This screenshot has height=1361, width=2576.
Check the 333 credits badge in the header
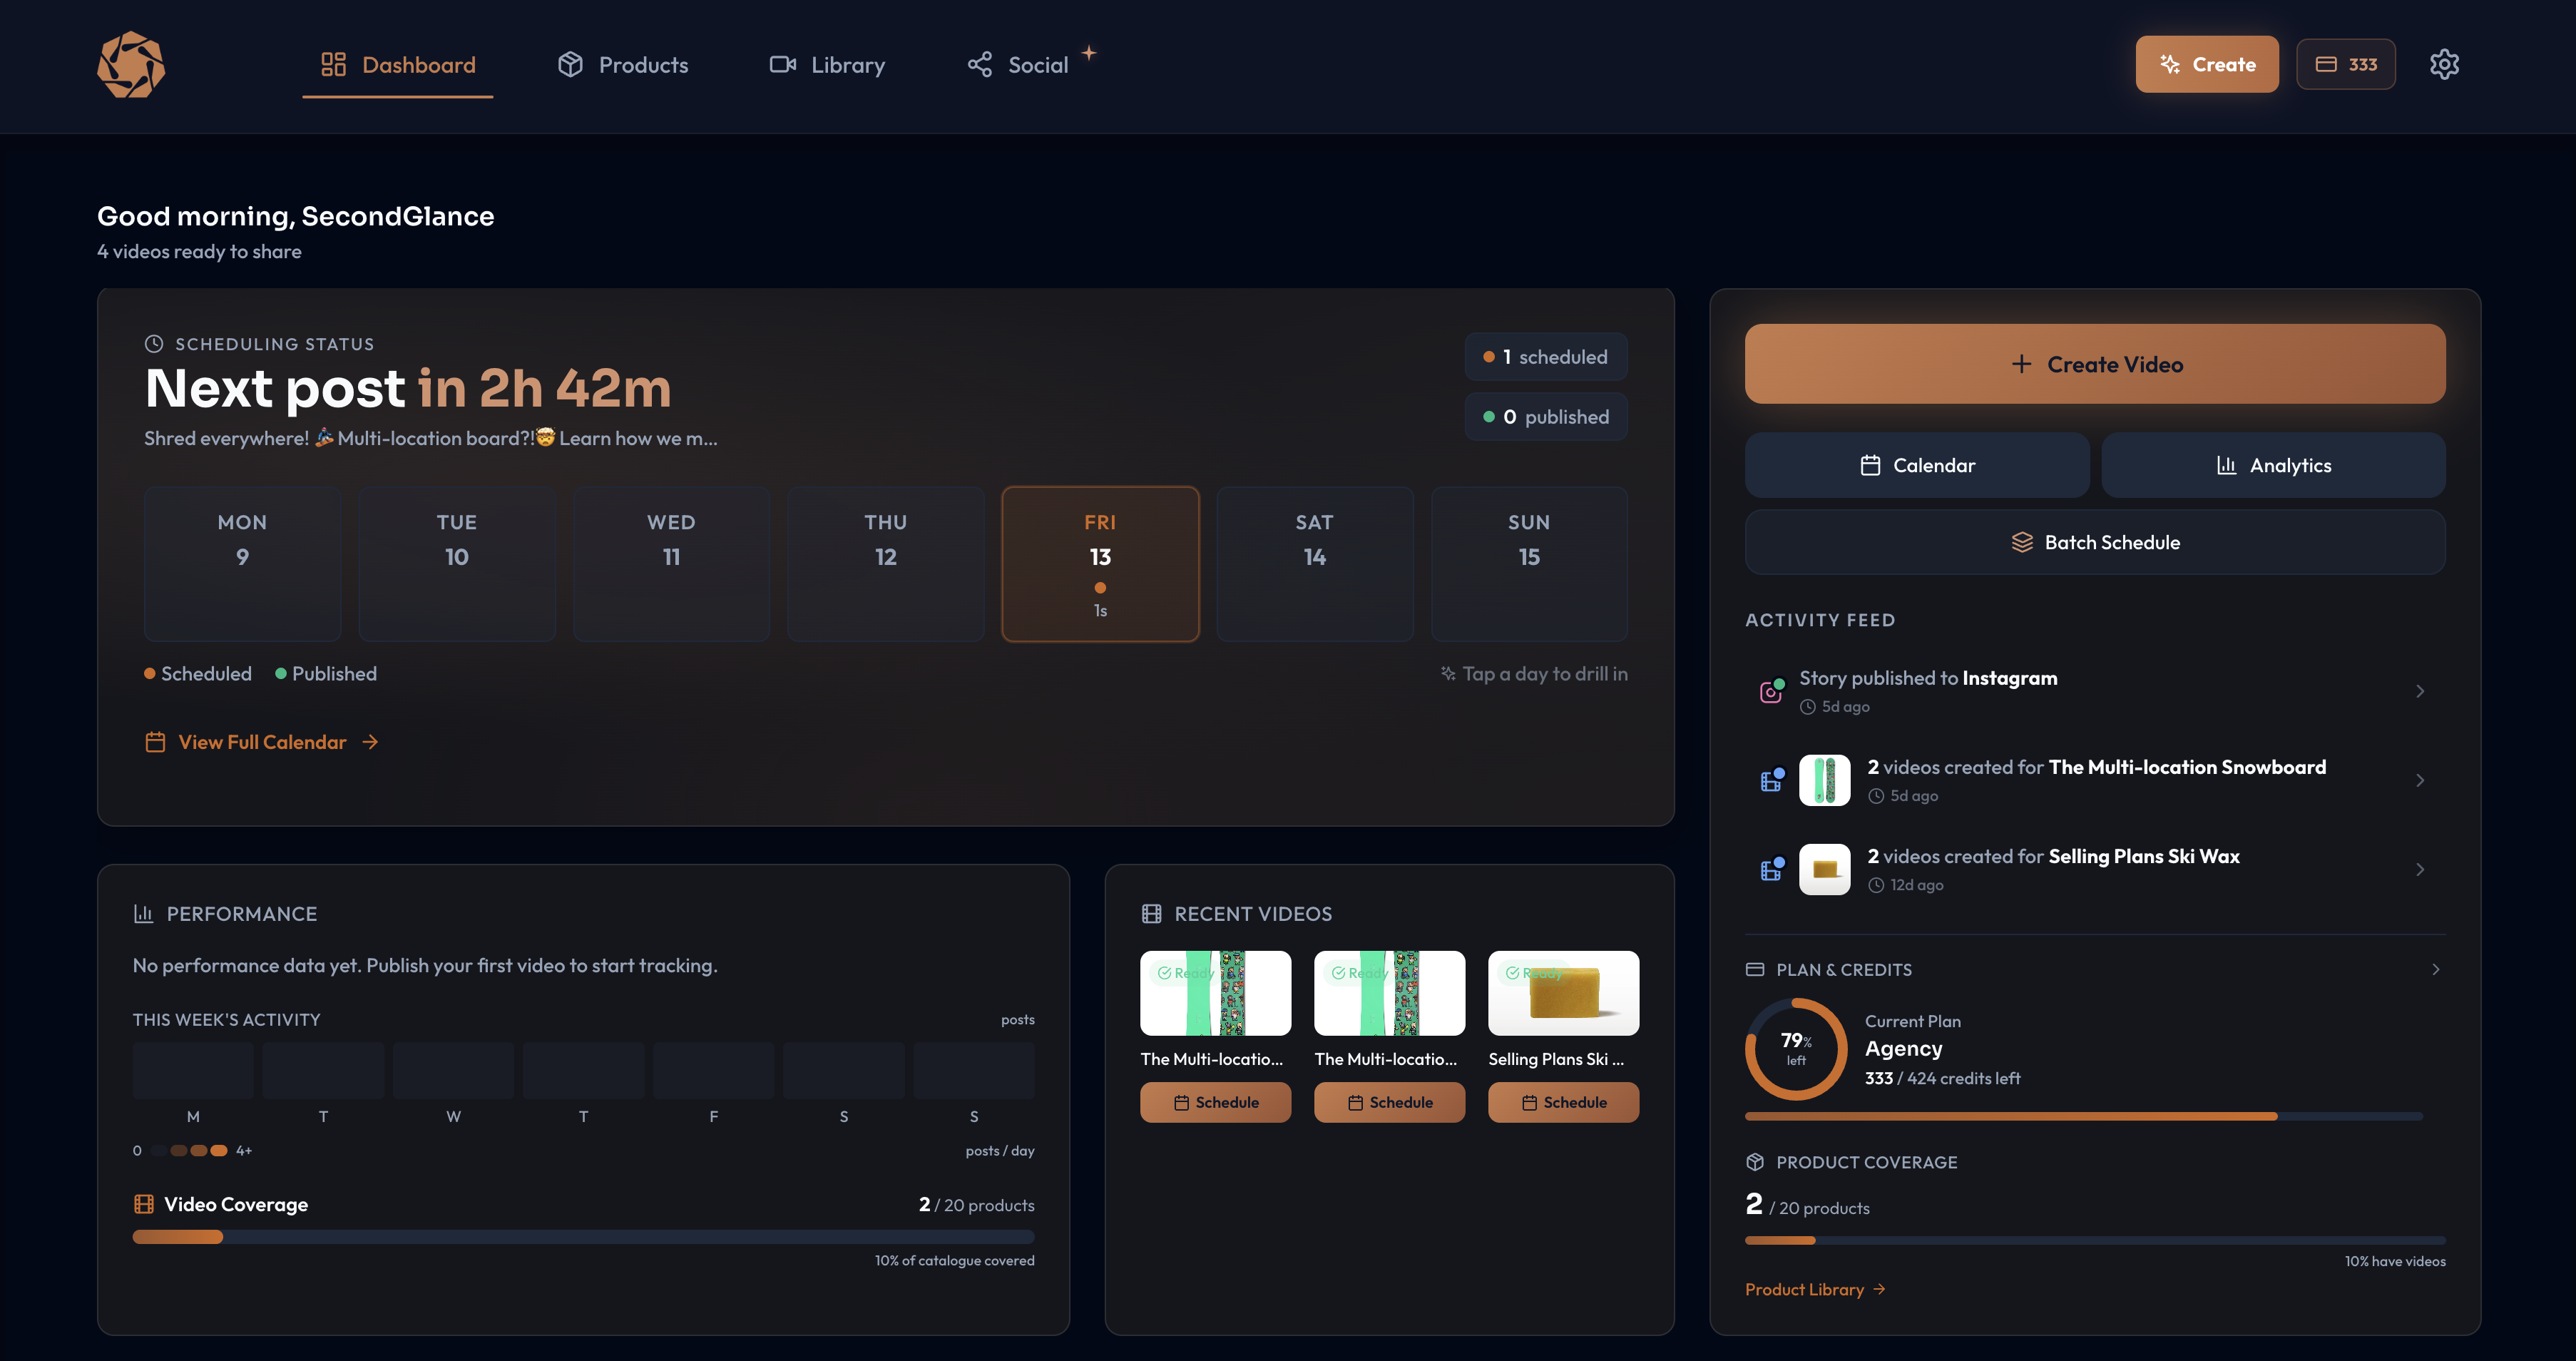2345,64
